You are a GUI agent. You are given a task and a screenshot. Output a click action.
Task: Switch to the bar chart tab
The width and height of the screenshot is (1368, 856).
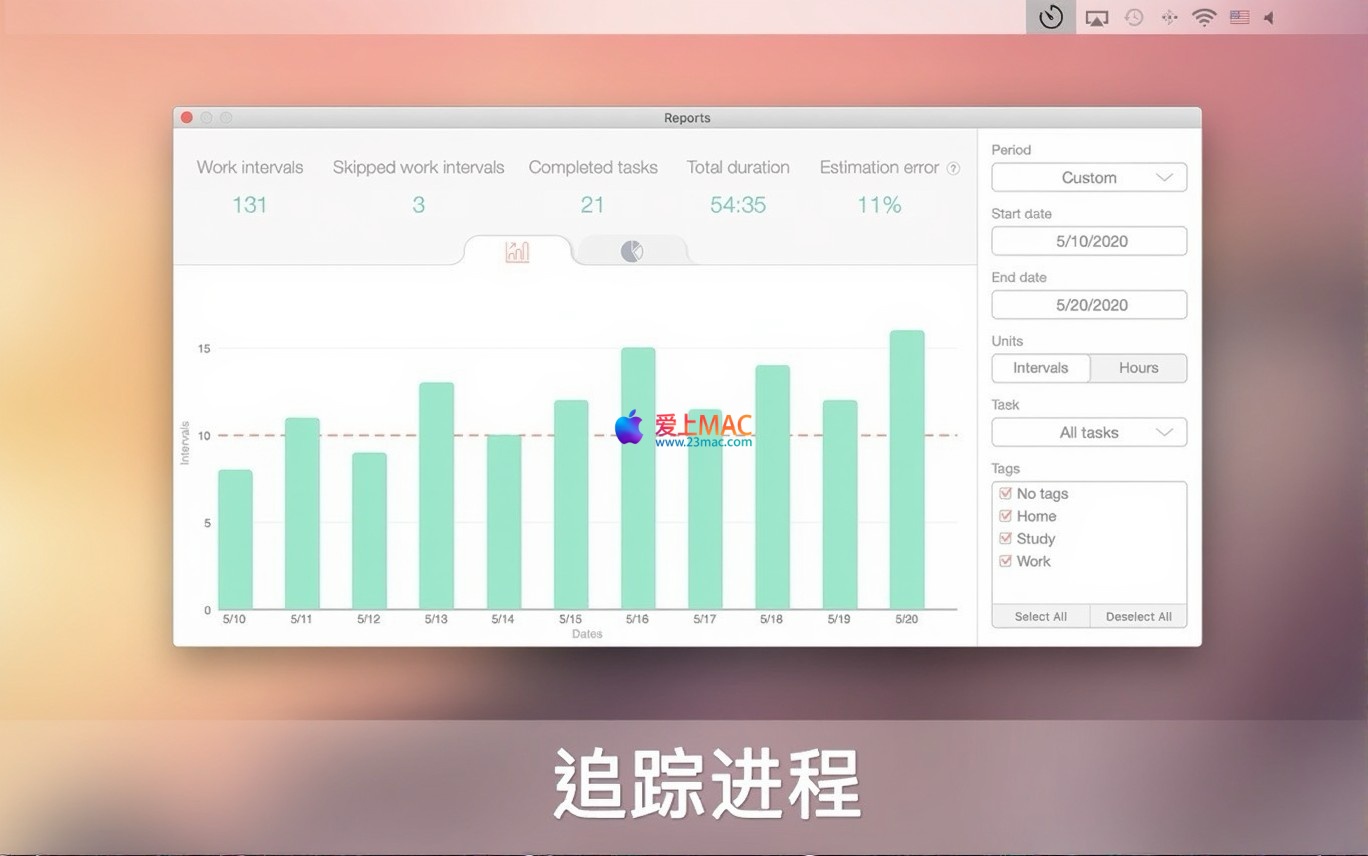517,251
